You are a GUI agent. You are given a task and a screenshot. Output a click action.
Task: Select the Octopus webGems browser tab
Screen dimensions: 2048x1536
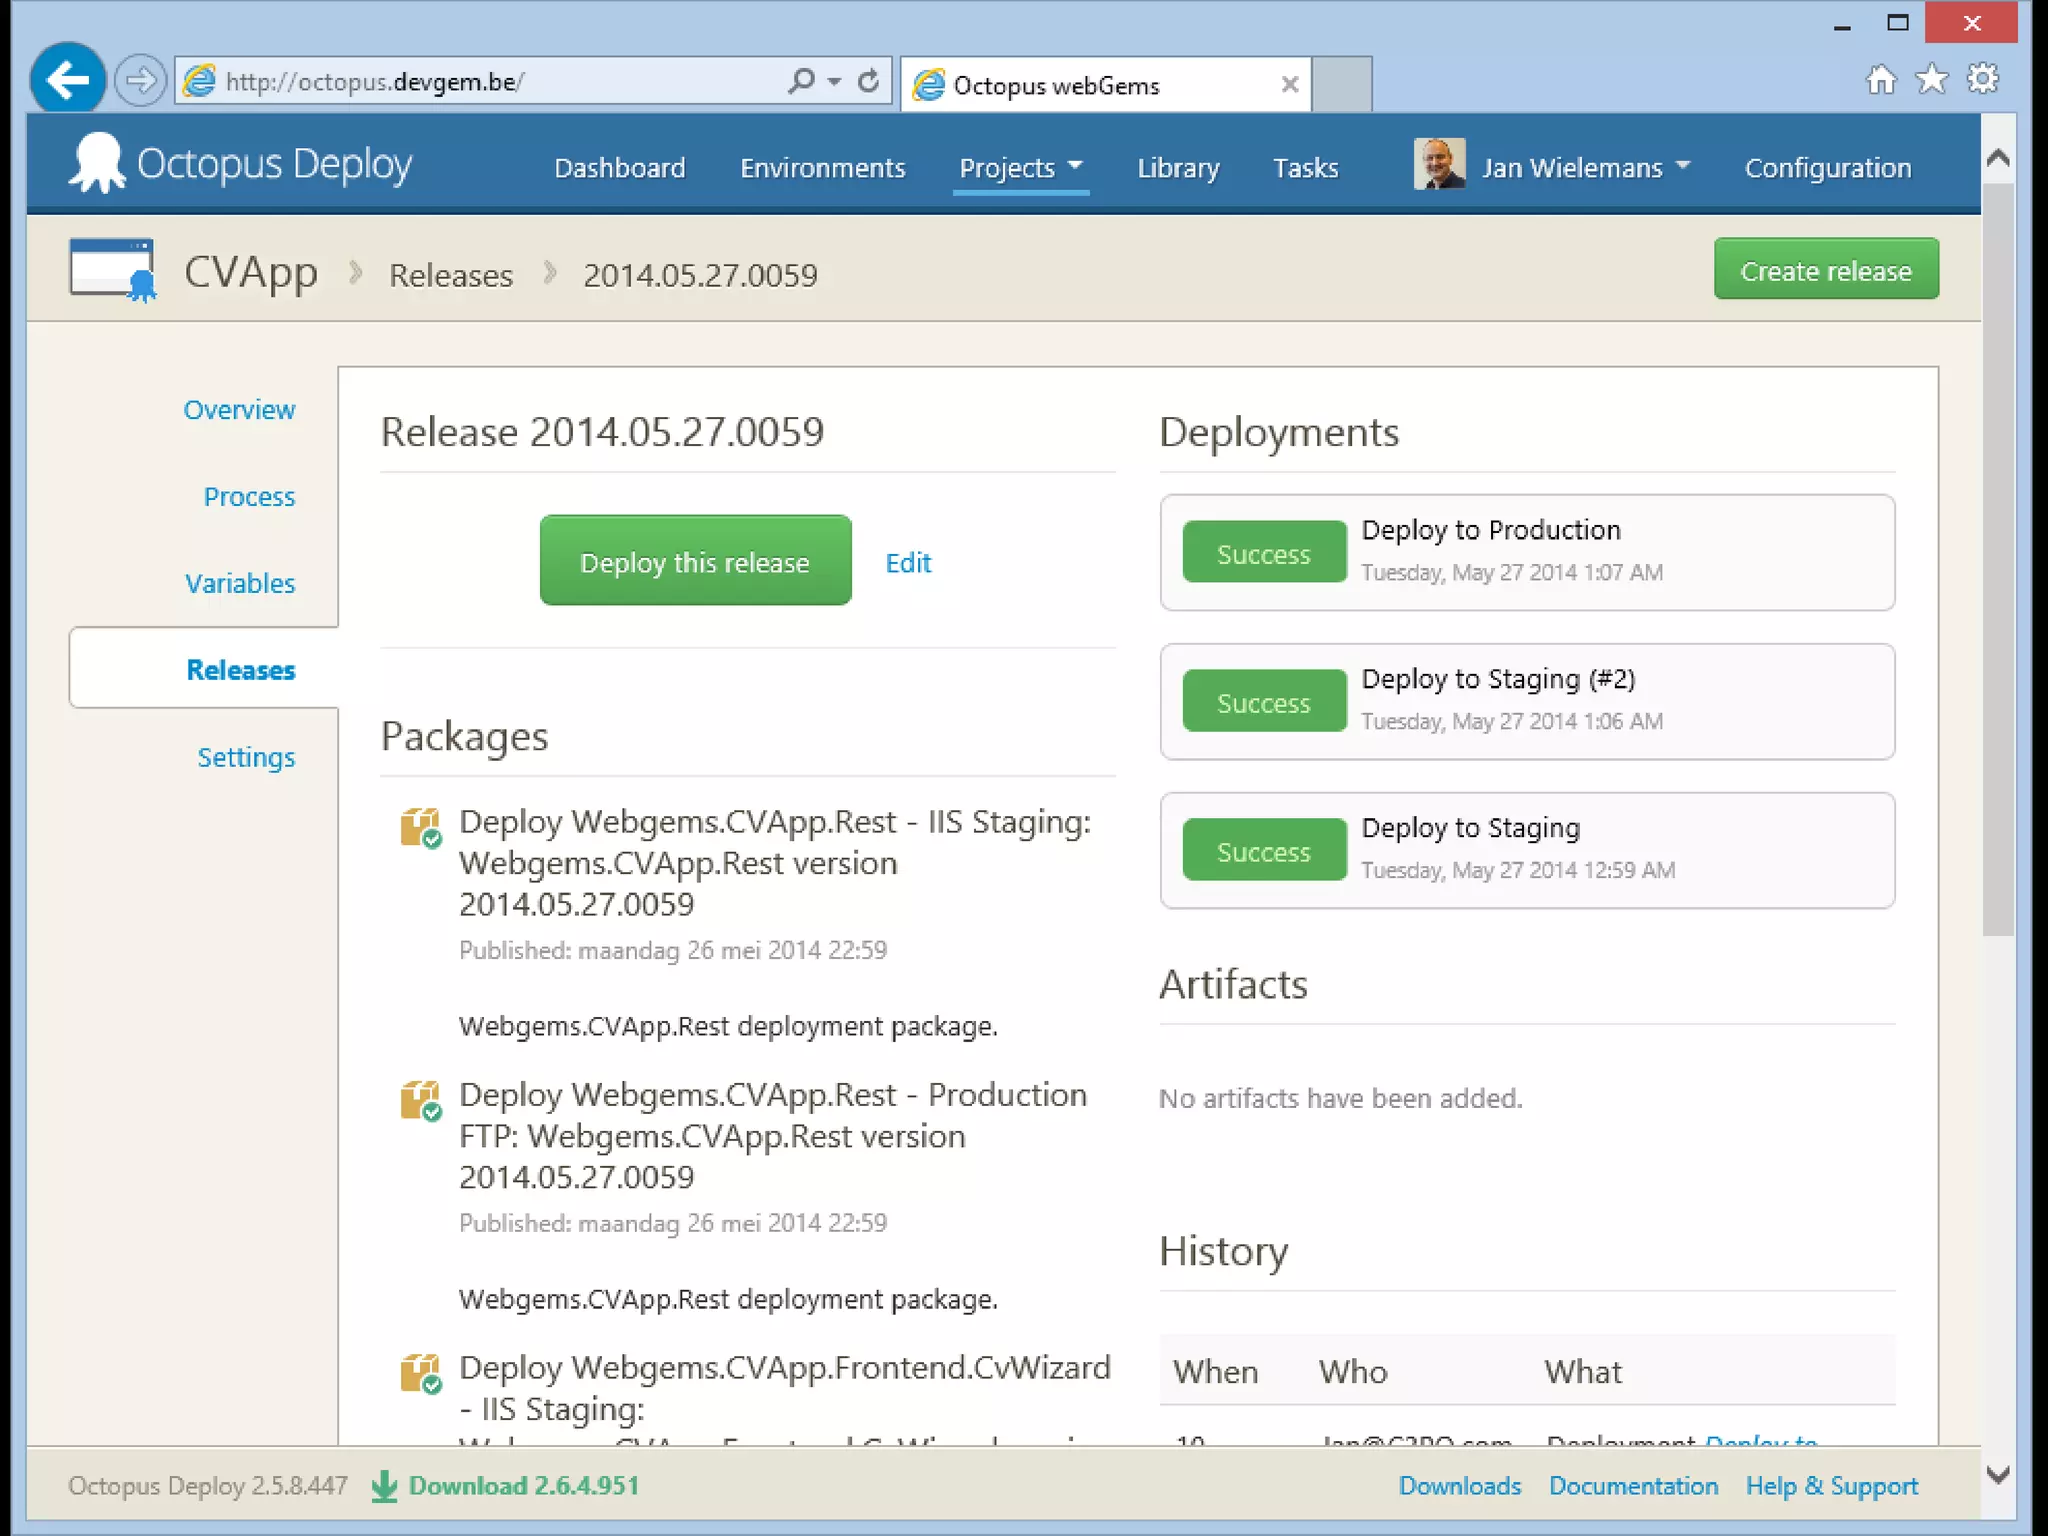1106,84
